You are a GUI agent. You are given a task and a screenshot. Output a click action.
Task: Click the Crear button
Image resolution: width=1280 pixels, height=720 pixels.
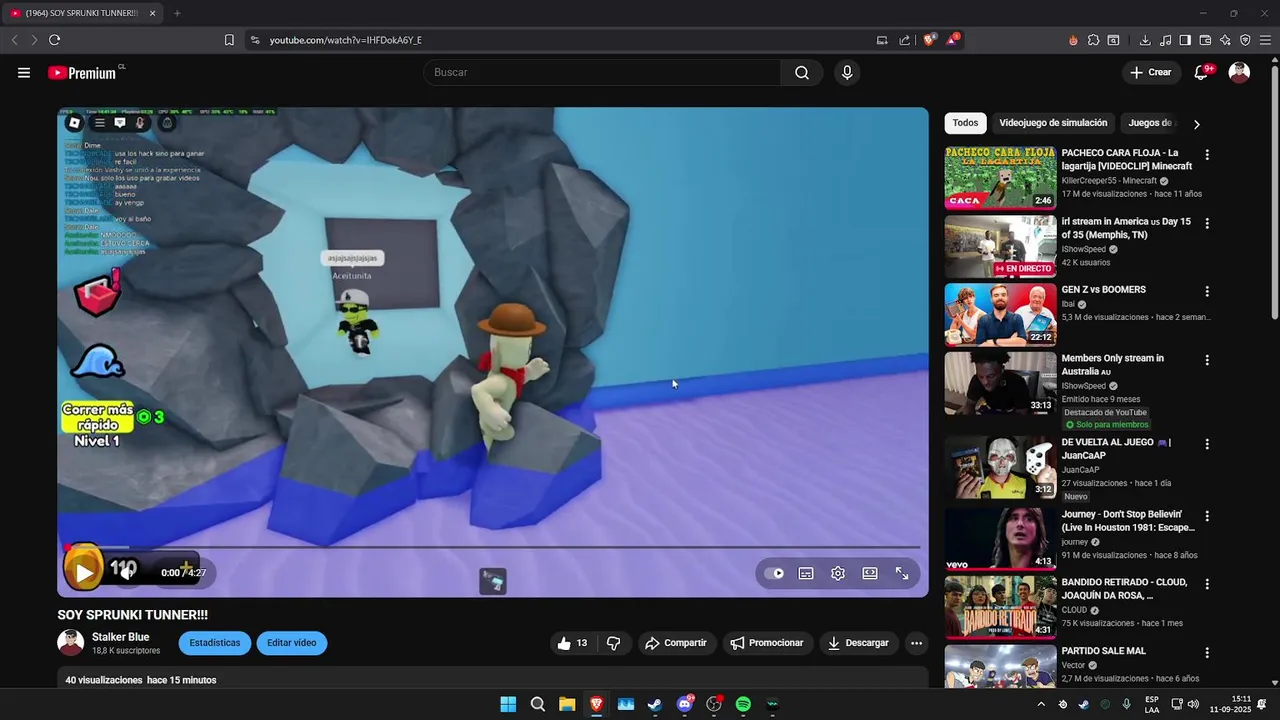coord(1150,72)
